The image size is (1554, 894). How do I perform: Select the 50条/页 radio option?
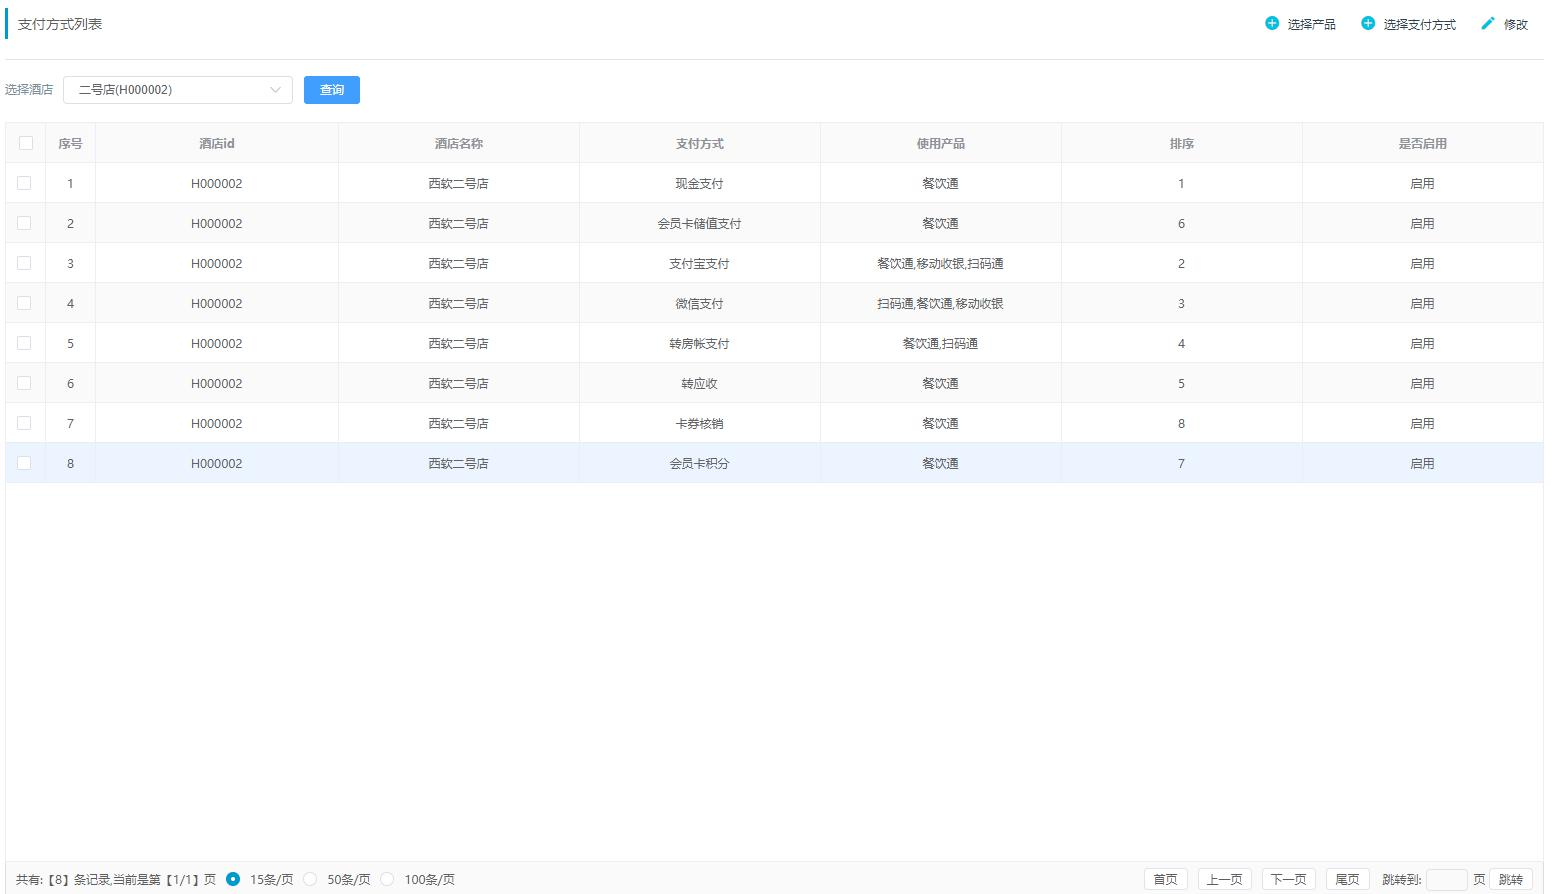click(310, 879)
